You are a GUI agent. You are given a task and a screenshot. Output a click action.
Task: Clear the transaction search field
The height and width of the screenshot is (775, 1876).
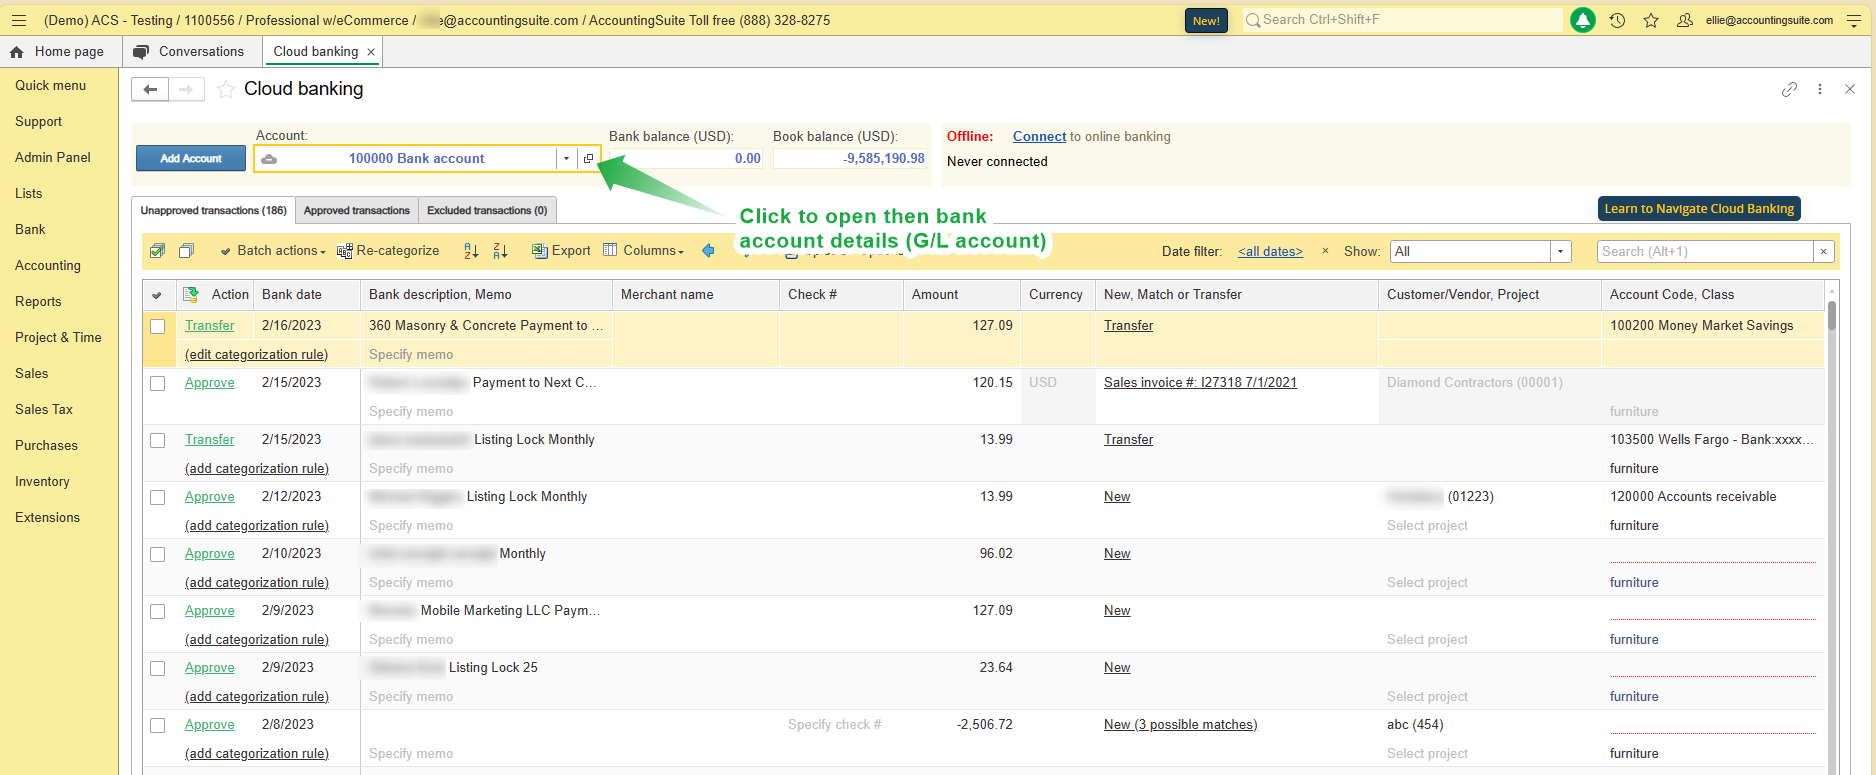pyautogui.click(x=1824, y=252)
